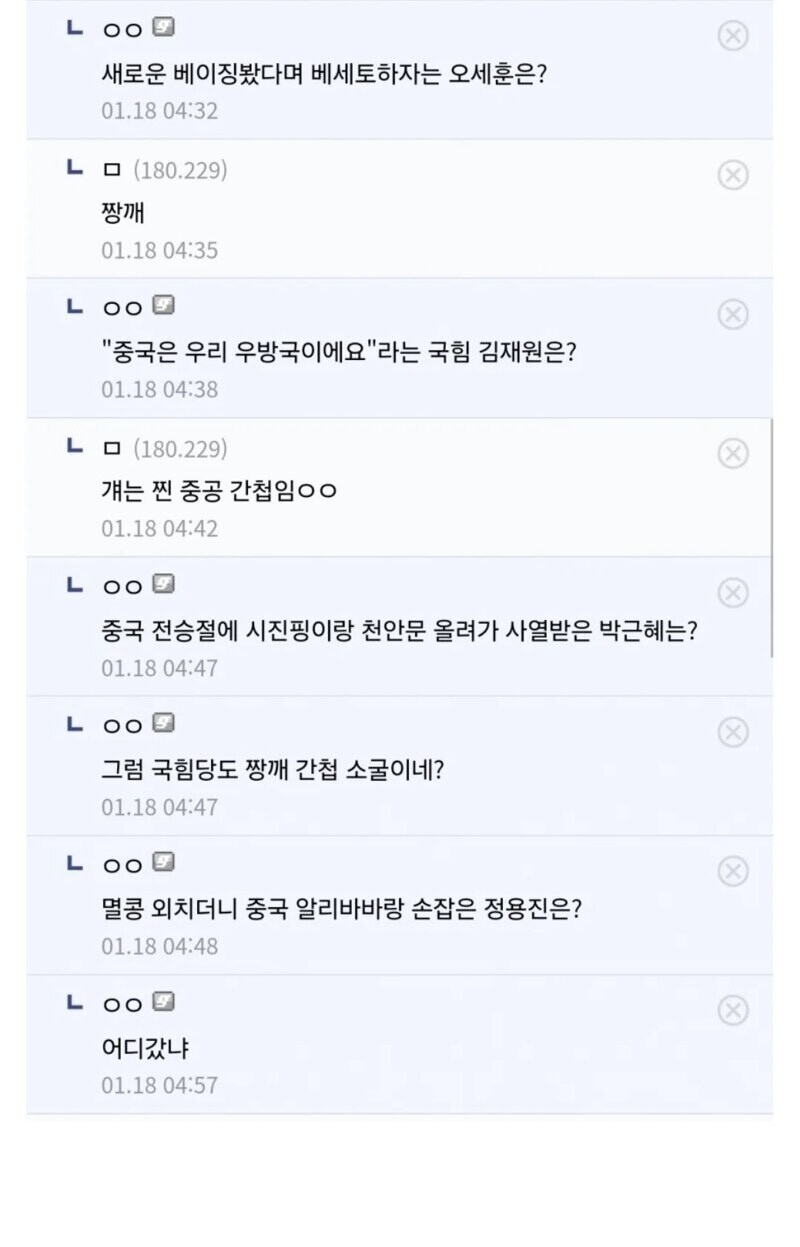Delete the 짱깨 comment with X icon
Screen dimensions: 800x1247
tap(733, 175)
